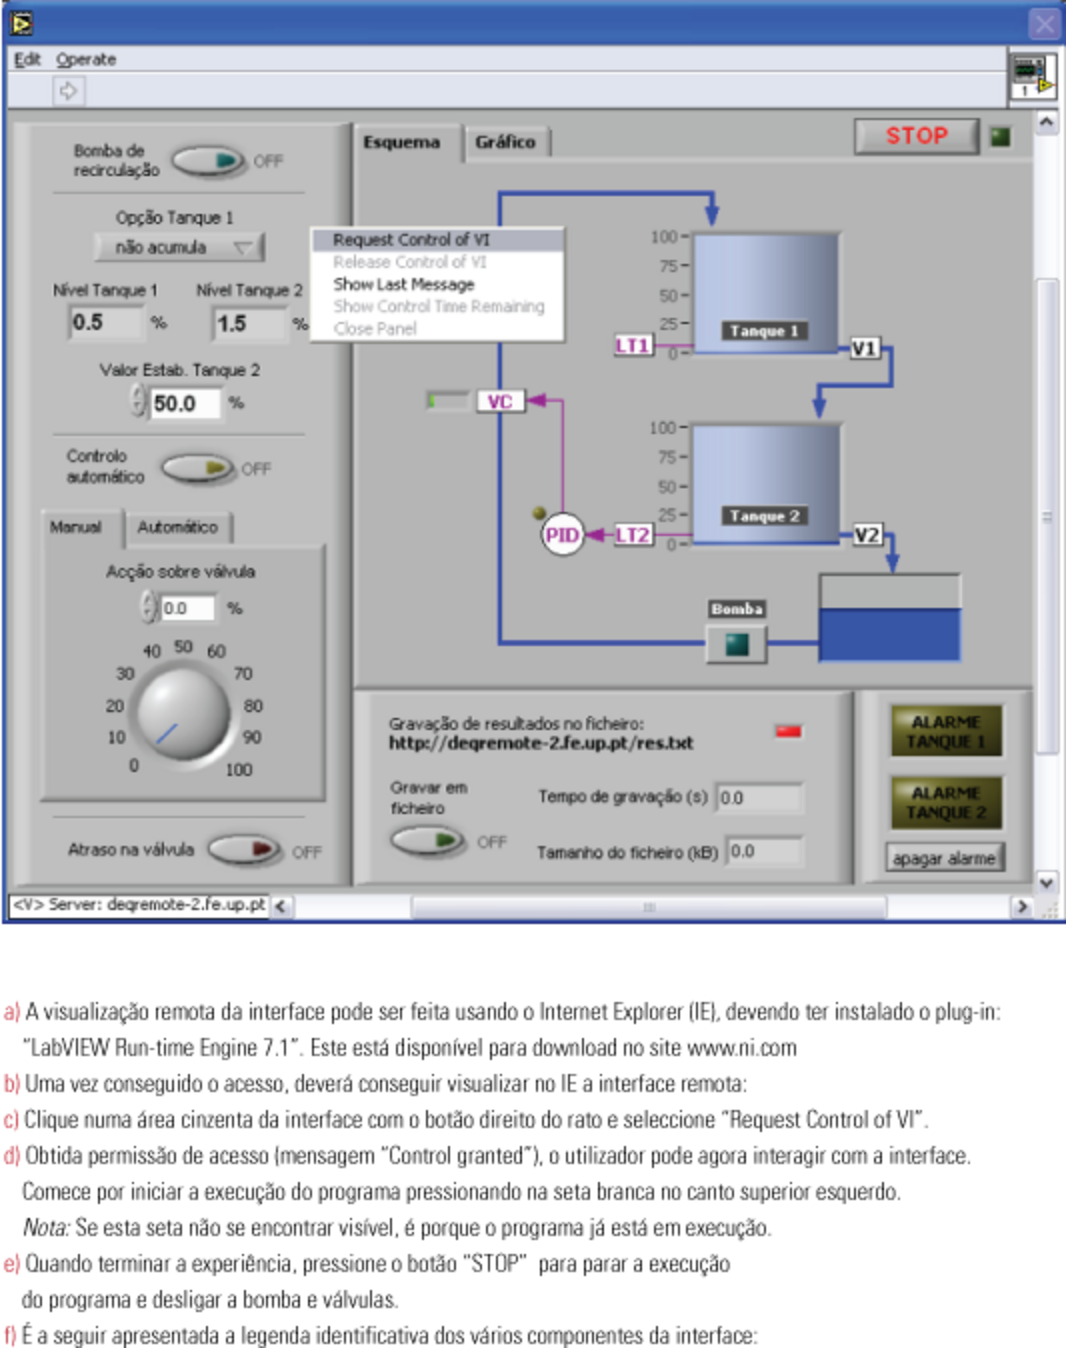Screen dimensions: 1066x1348
Task: Toggle the Gravar em ficheiro switch
Action: click(427, 841)
